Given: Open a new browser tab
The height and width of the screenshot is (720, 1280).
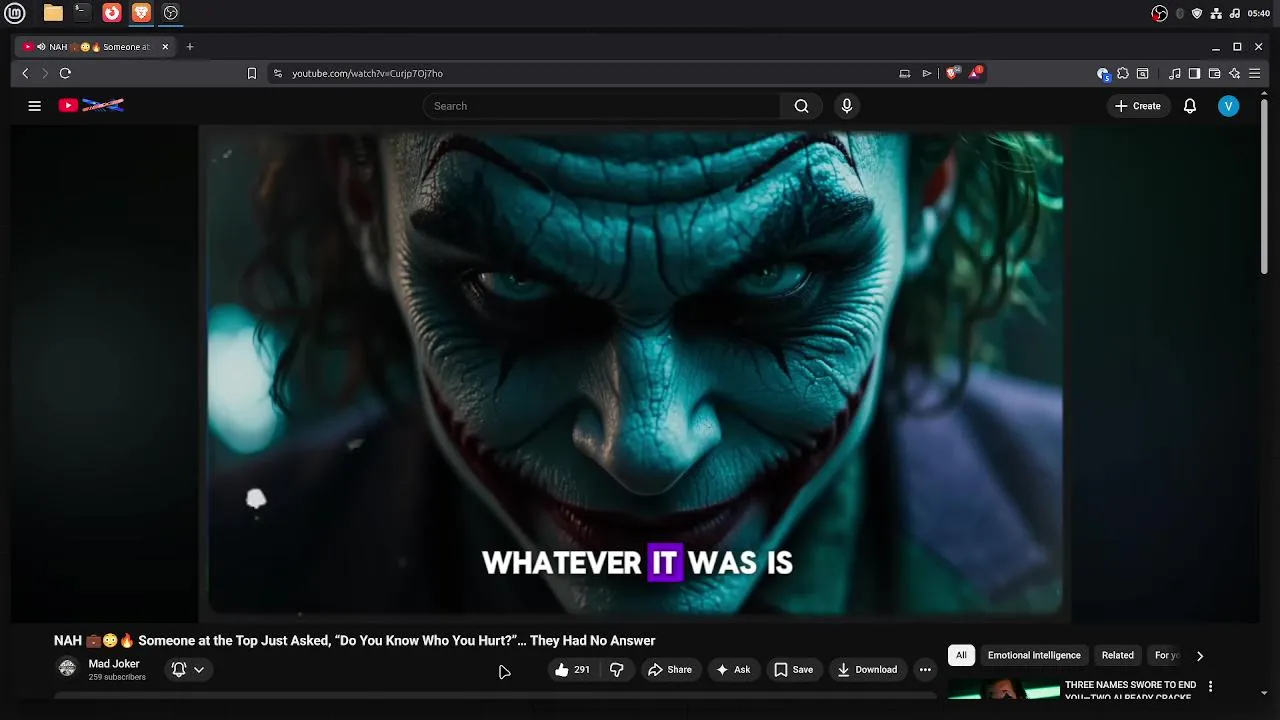Looking at the screenshot, I should [x=190, y=47].
